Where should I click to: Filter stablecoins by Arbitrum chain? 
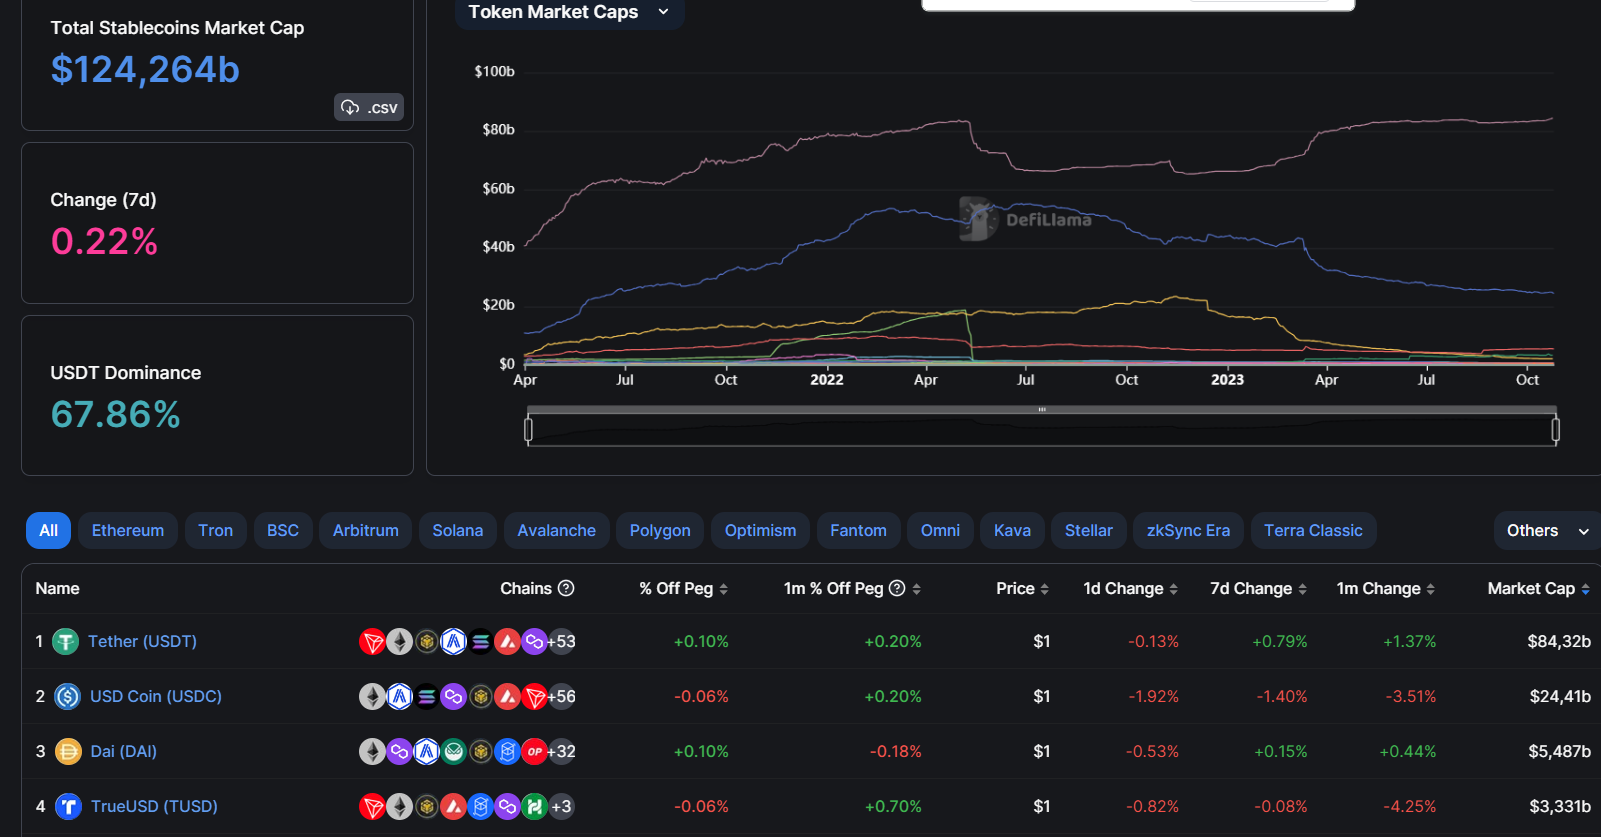pyautogui.click(x=366, y=531)
